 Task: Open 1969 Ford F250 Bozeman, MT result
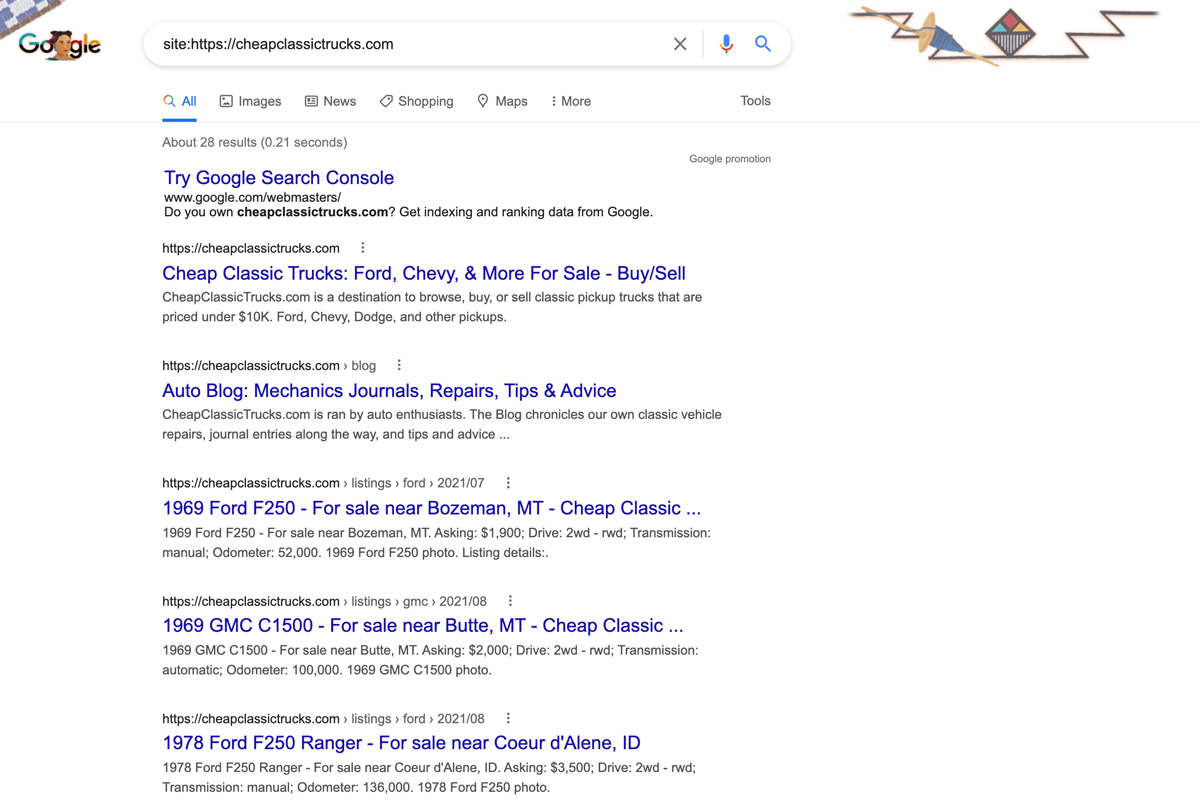[x=432, y=508]
